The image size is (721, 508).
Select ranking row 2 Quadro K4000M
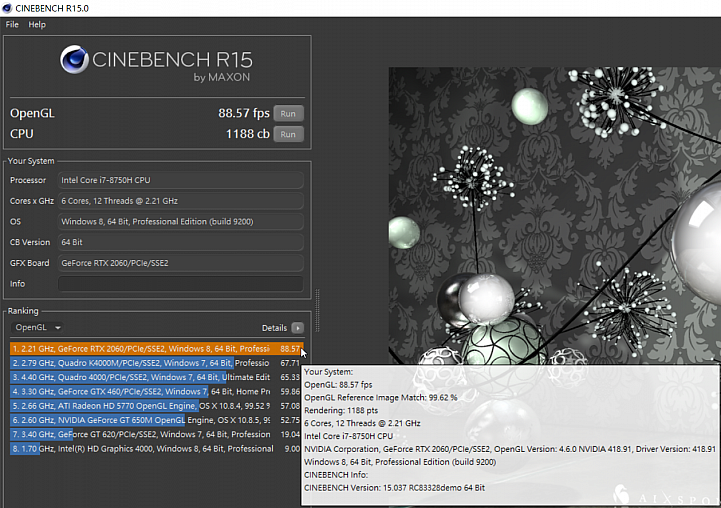[x=156, y=363]
